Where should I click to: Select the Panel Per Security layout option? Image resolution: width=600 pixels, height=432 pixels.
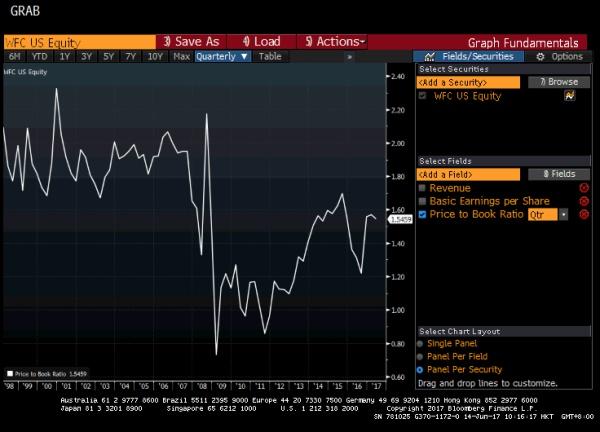click(x=420, y=370)
